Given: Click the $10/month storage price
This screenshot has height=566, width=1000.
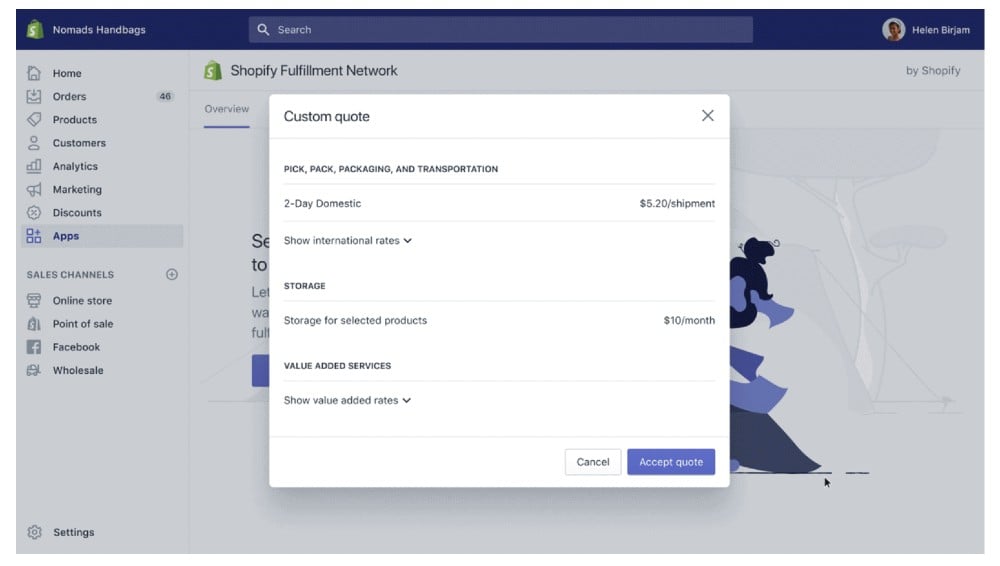Looking at the screenshot, I should [x=689, y=320].
